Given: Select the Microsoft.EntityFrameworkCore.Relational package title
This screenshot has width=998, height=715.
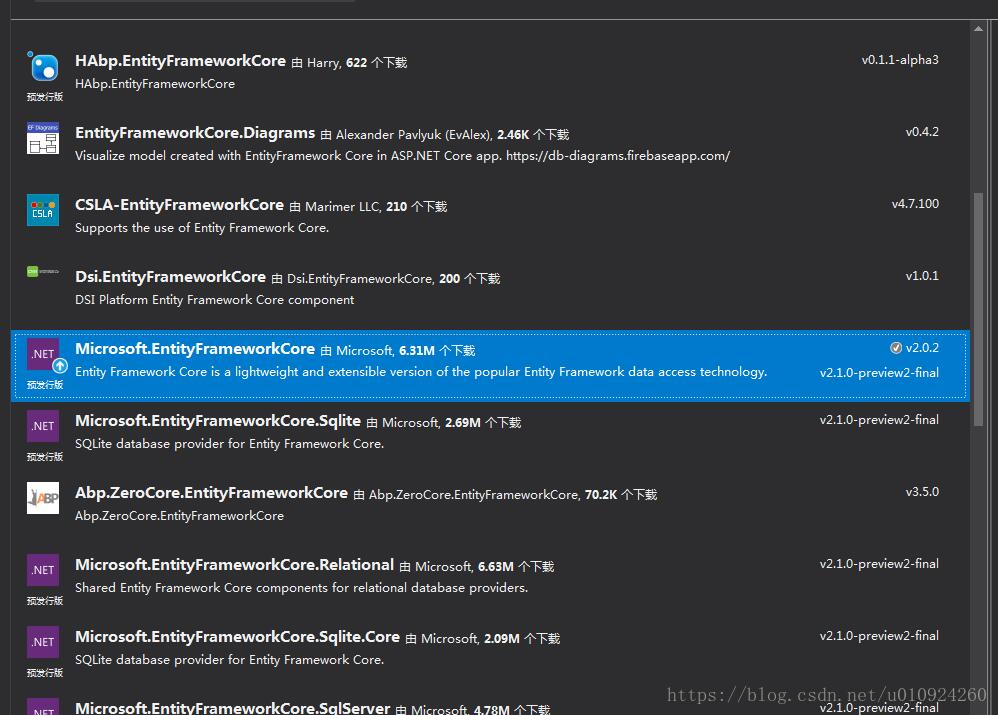Looking at the screenshot, I should click(x=234, y=564).
